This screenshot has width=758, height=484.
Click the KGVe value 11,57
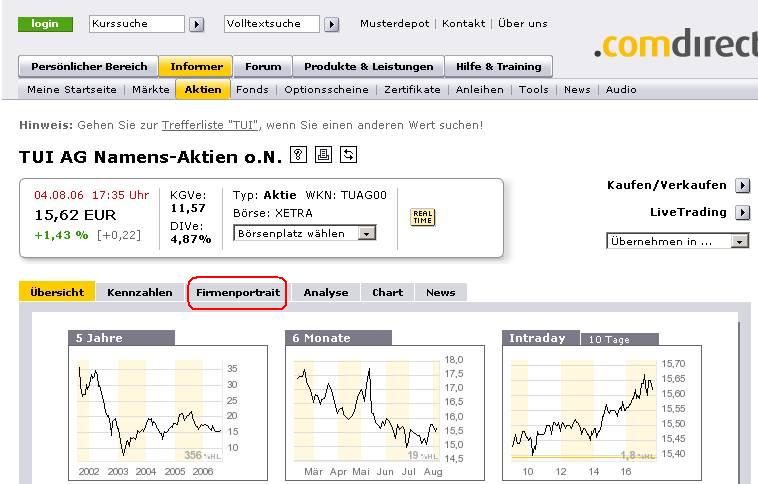tap(188, 208)
